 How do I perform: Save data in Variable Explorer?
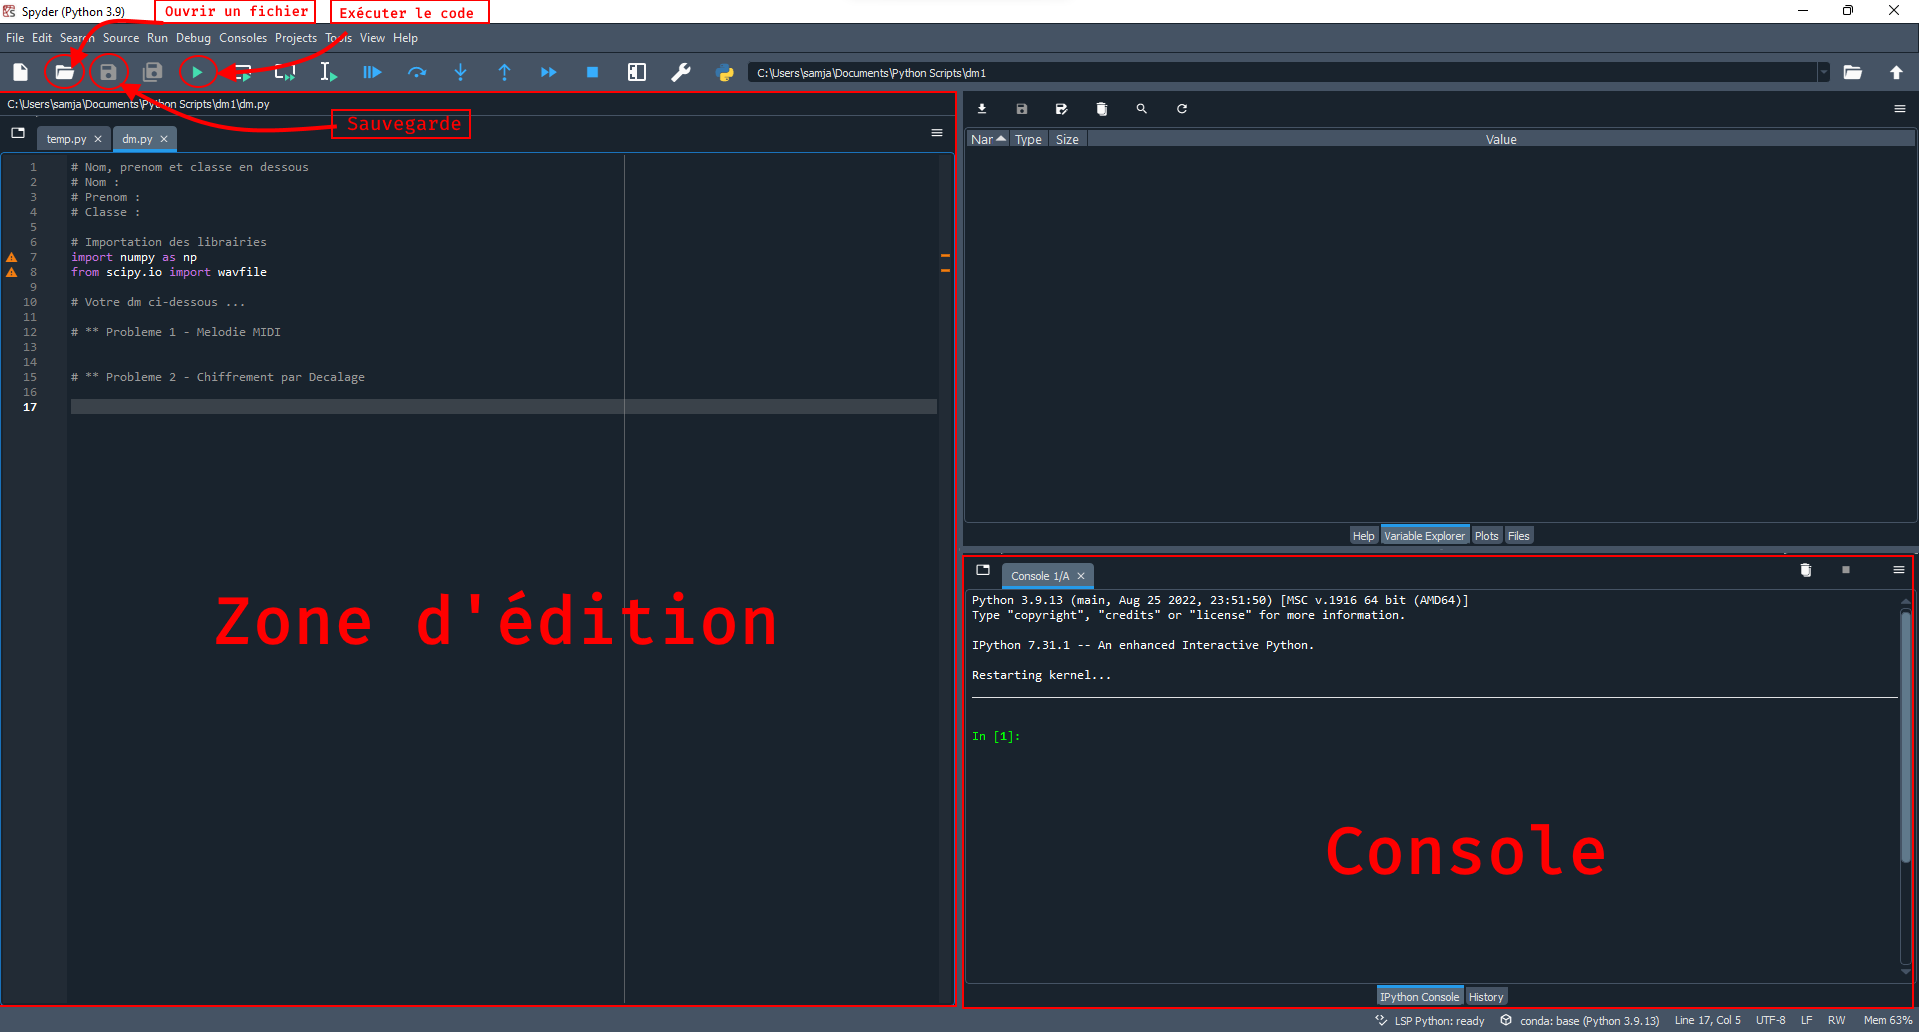[1022, 108]
